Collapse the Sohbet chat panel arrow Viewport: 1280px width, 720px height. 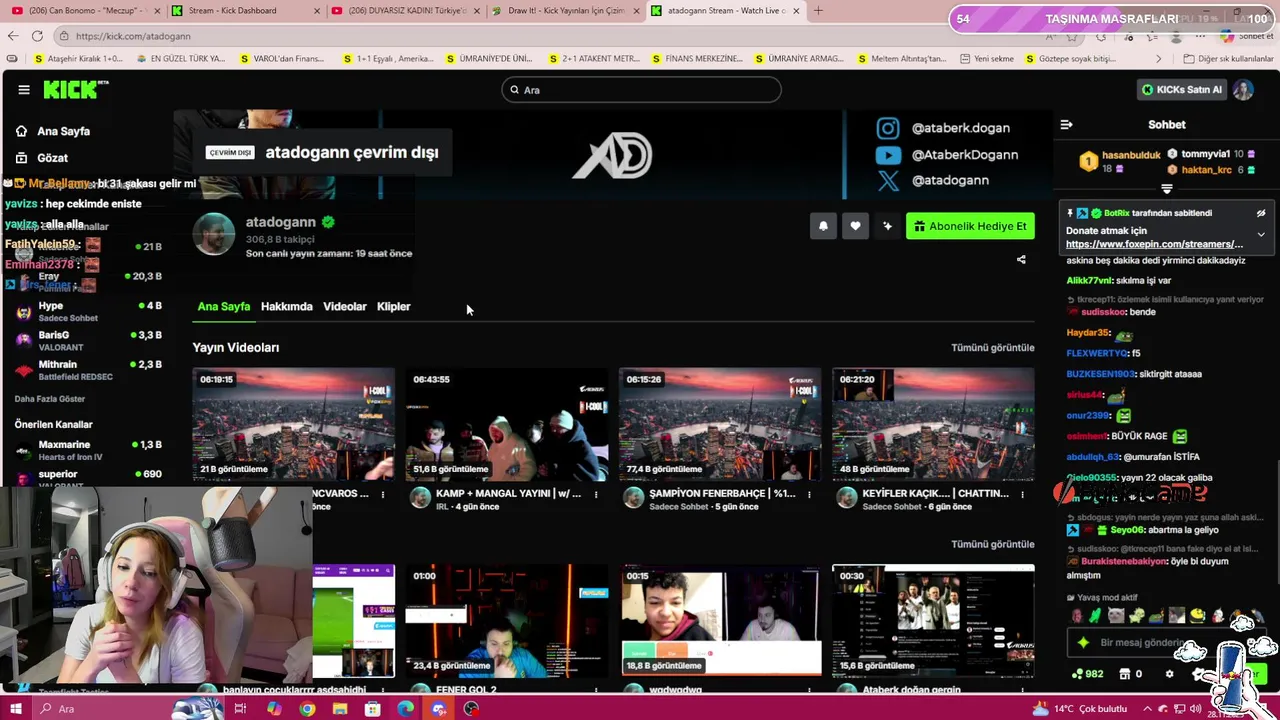pyautogui.click(x=1066, y=125)
